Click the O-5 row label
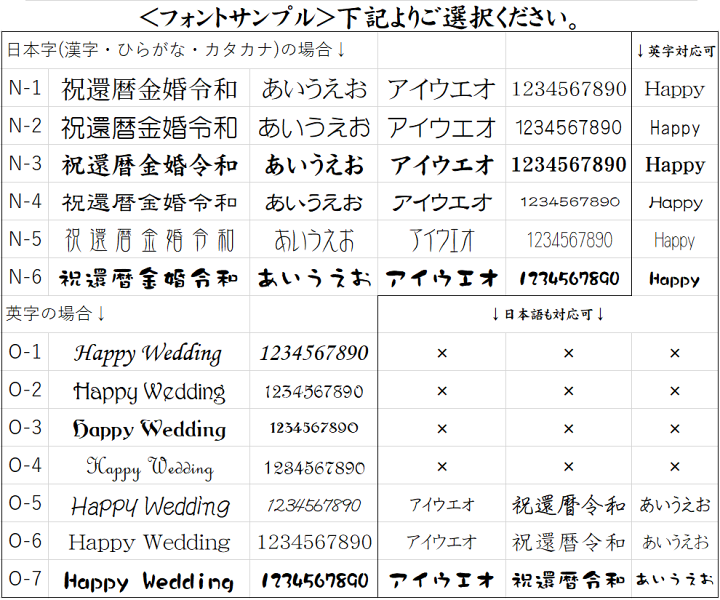Screen dimensions: 720x600 pos(25,503)
